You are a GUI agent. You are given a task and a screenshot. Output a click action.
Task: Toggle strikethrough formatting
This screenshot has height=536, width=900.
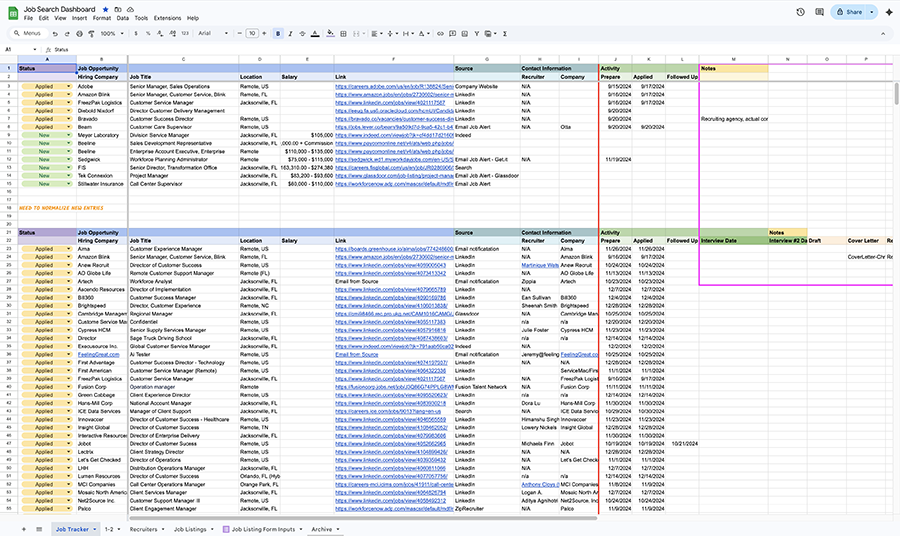click(x=302, y=34)
